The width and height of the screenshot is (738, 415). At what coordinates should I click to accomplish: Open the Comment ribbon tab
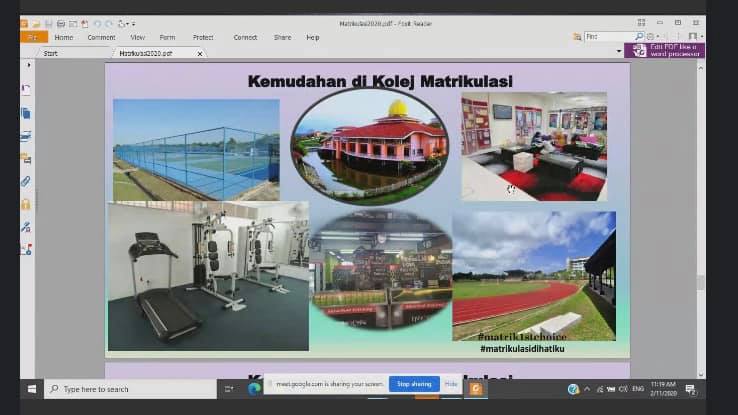101,37
